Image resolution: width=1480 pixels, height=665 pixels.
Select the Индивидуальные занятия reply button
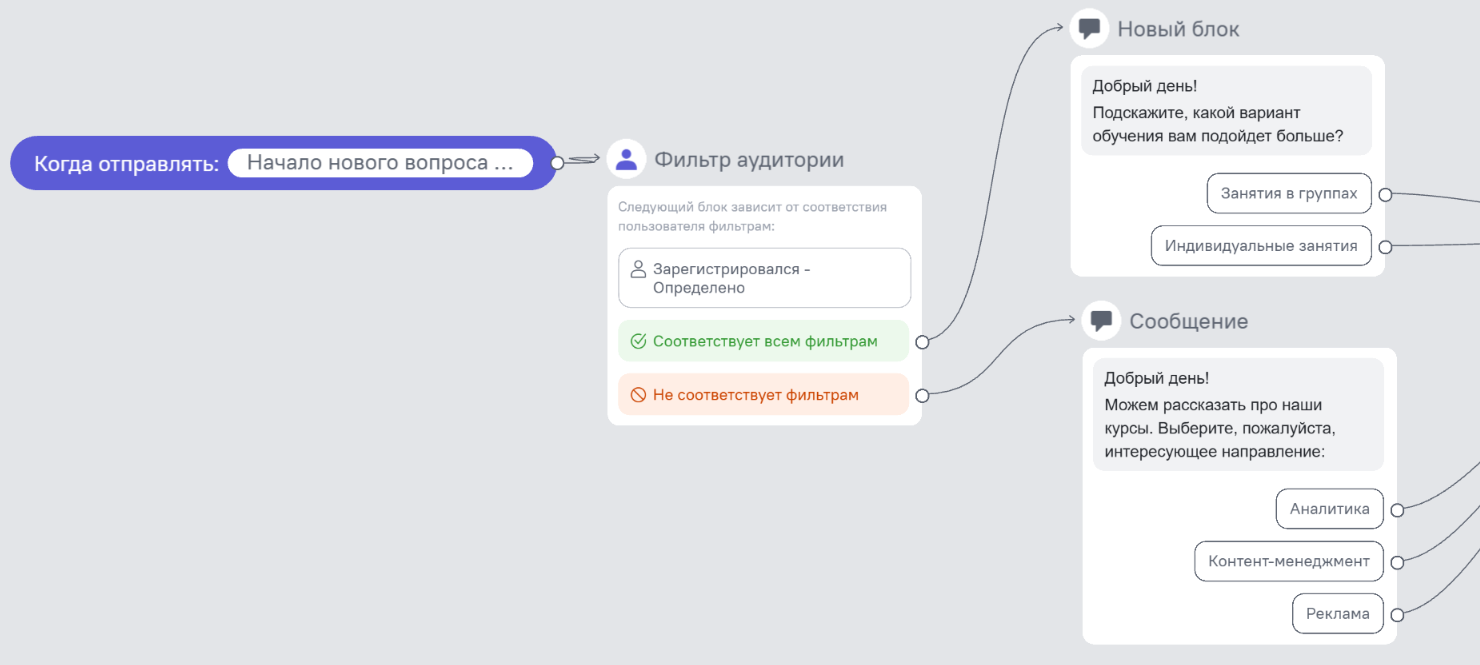(x=1261, y=246)
